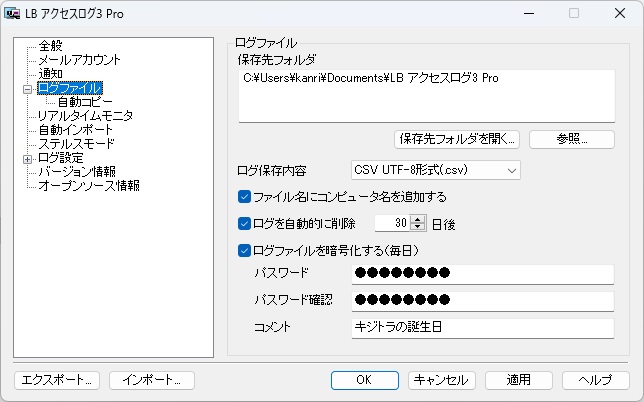The width and height of the screenshot is (644, 402).
Task: Select the ログファイル tree item
Action: pyautogui.click(x=70, y=88)
